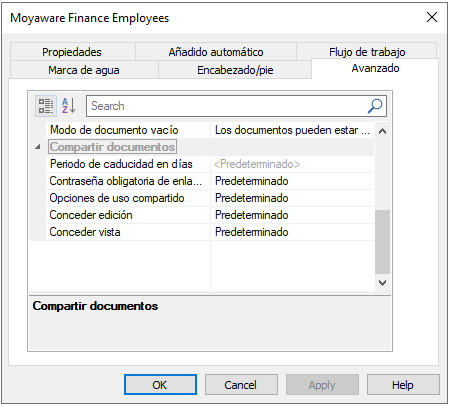The width and height of the screenshot is (449, 406).
Task: Click OK to confirm settings
Action: (160, 385)
